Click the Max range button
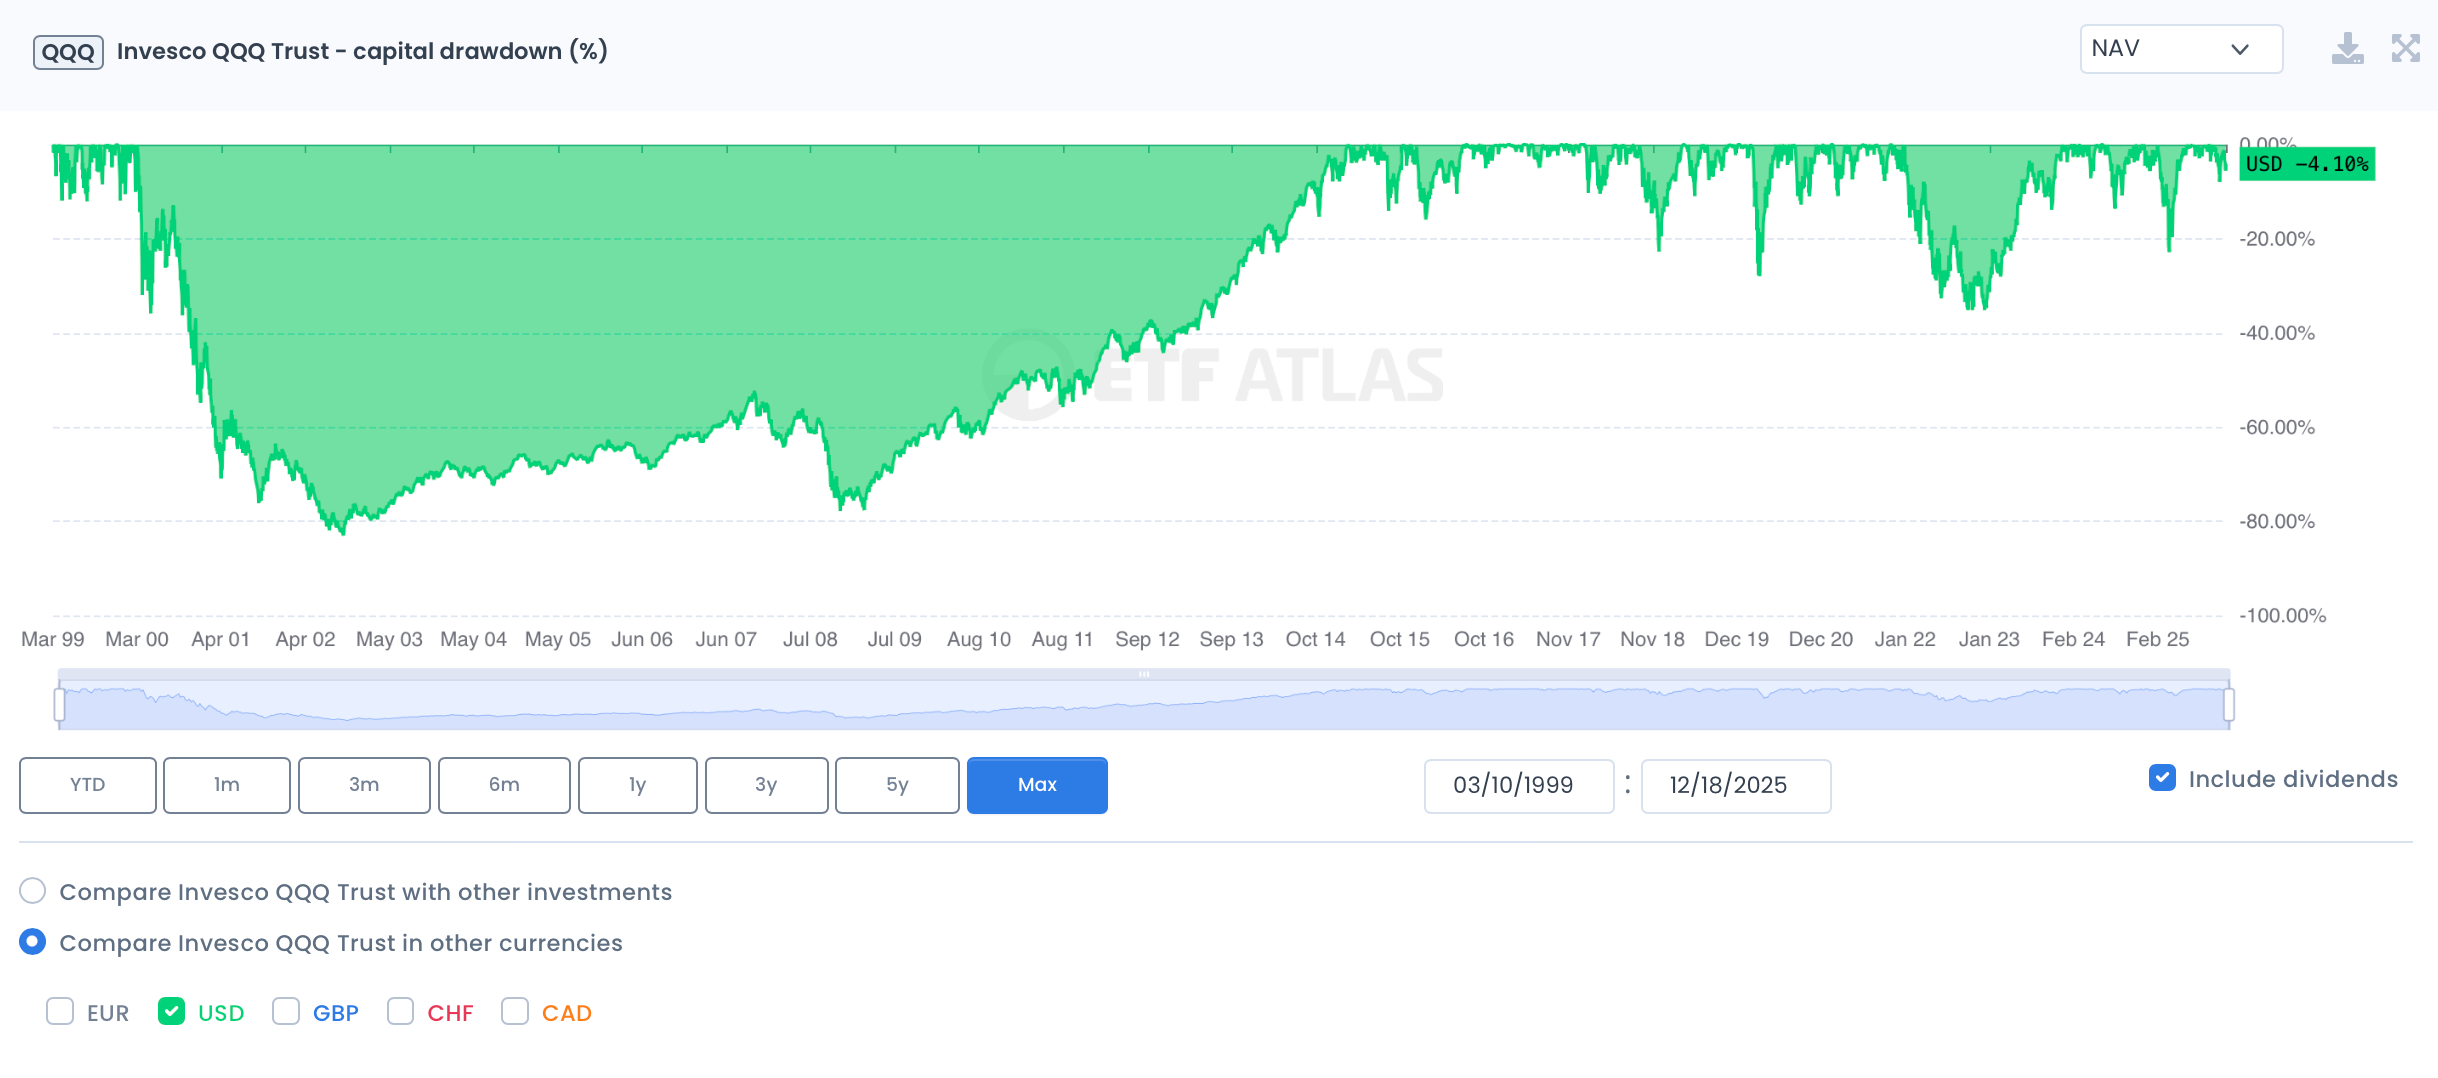Viewport: 2438px width, 1078px height. 1037,785
